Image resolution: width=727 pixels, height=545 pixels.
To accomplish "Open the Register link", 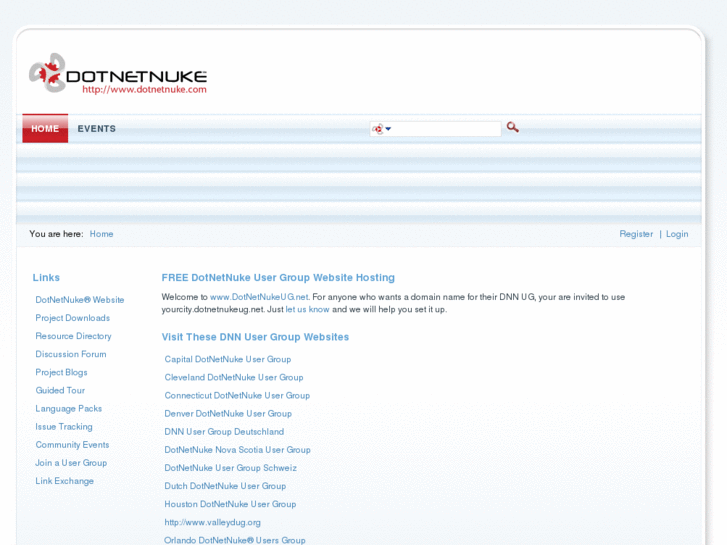I will 636,234.
